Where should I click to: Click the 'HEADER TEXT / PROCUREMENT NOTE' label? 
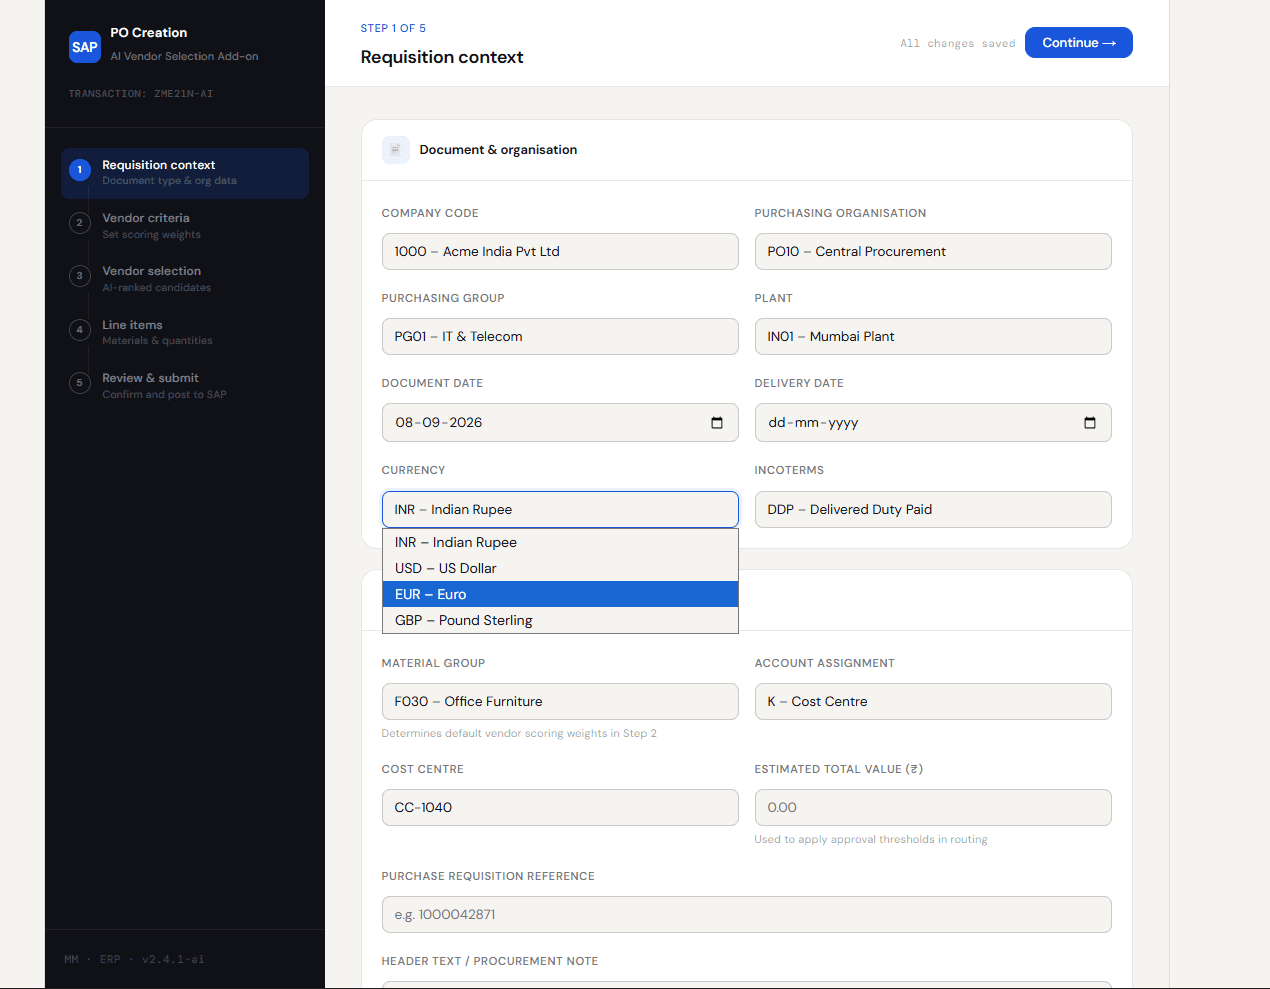tap(490, 961)
